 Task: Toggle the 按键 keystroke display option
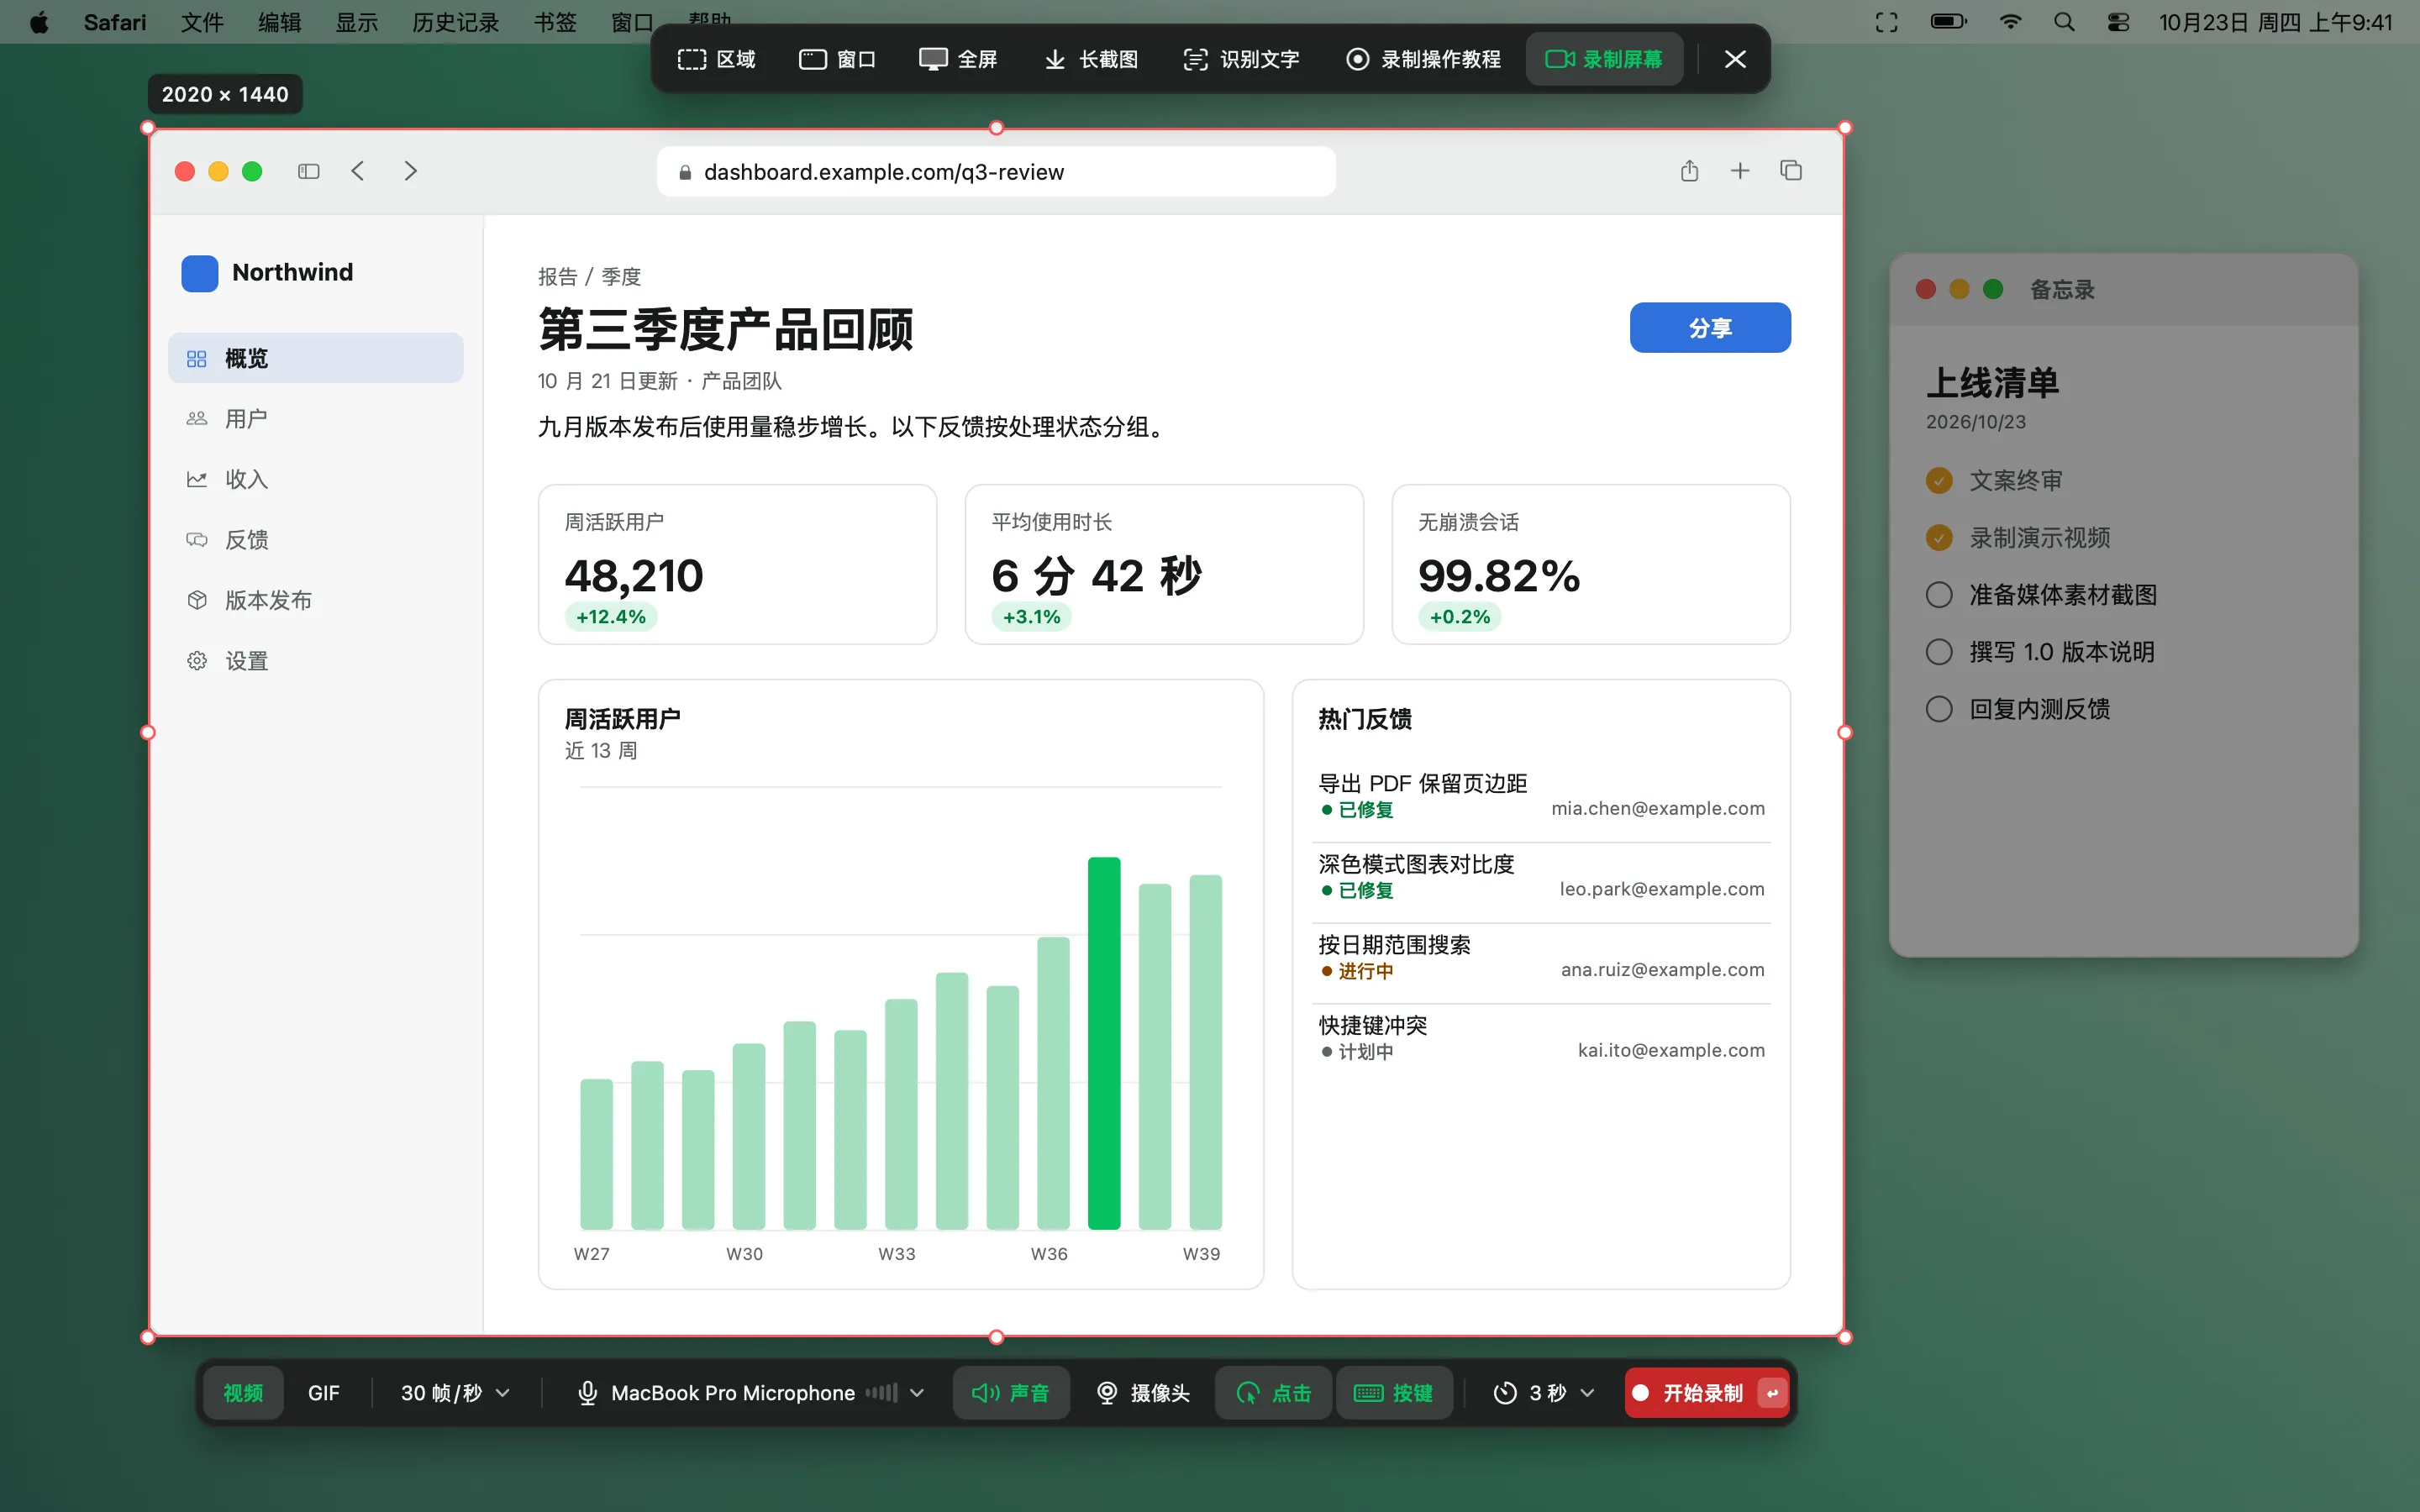(x=1394, y=1393)
